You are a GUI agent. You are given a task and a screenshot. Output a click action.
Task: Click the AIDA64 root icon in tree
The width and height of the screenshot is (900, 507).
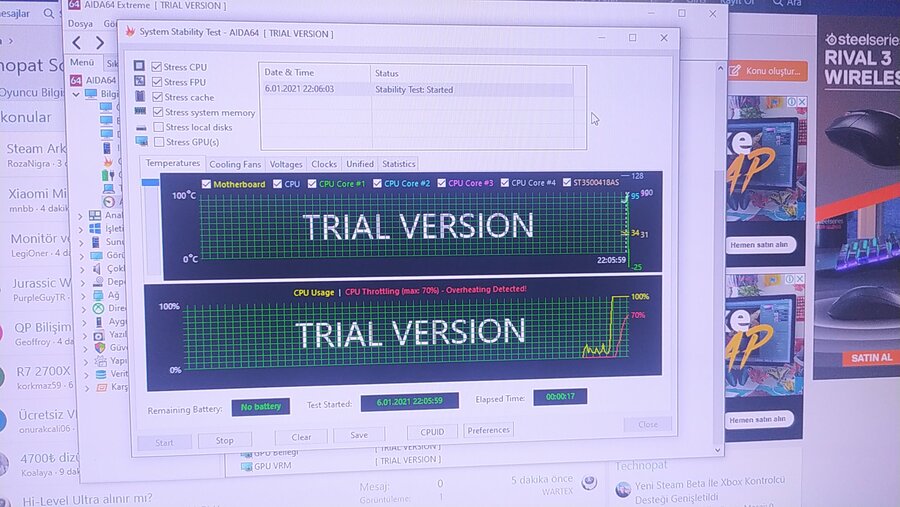click(x=76, y=80)
